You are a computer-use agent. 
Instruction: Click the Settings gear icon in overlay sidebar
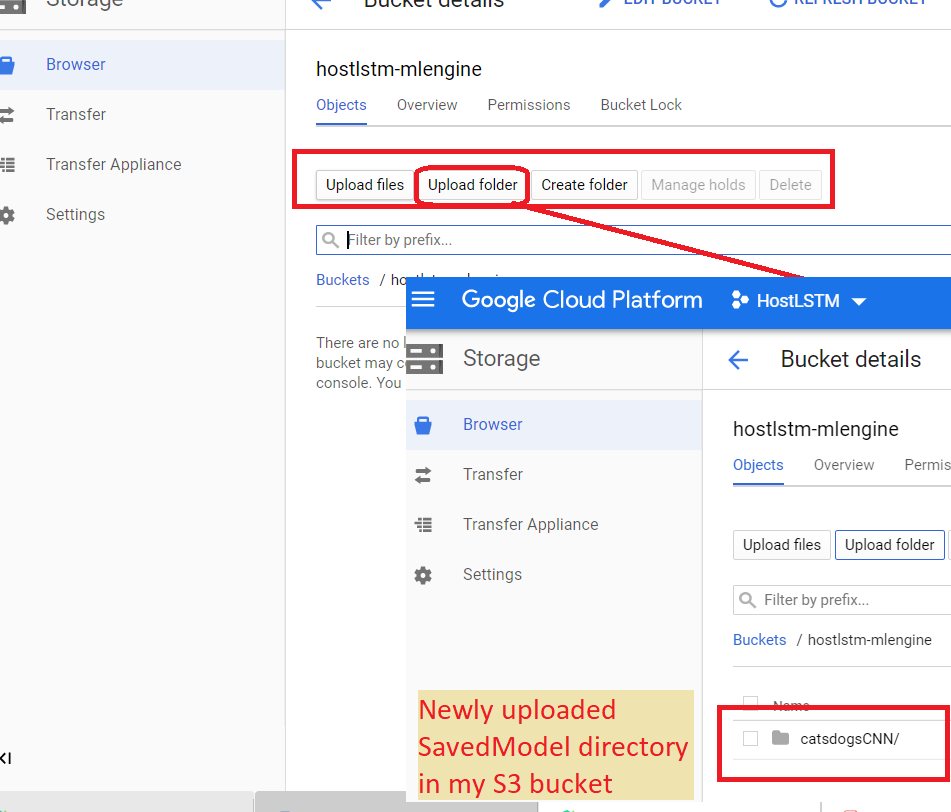pyautogui.click(x=424, y=575)
